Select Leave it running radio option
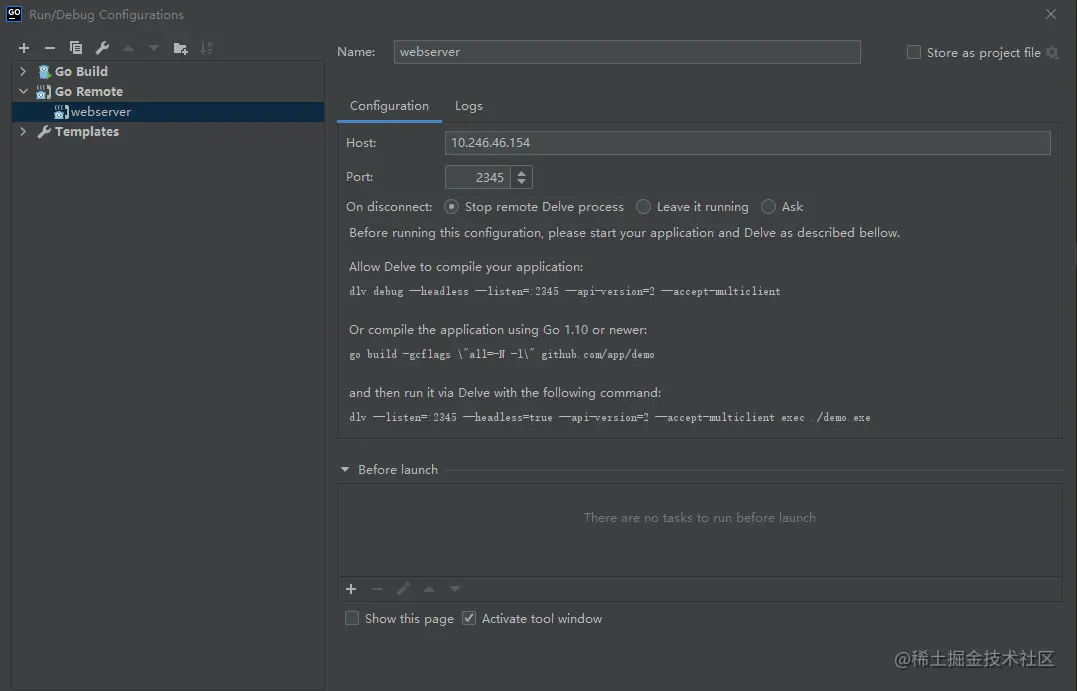The height and width of the screenshot is (691, 1077). pos(644,207)
